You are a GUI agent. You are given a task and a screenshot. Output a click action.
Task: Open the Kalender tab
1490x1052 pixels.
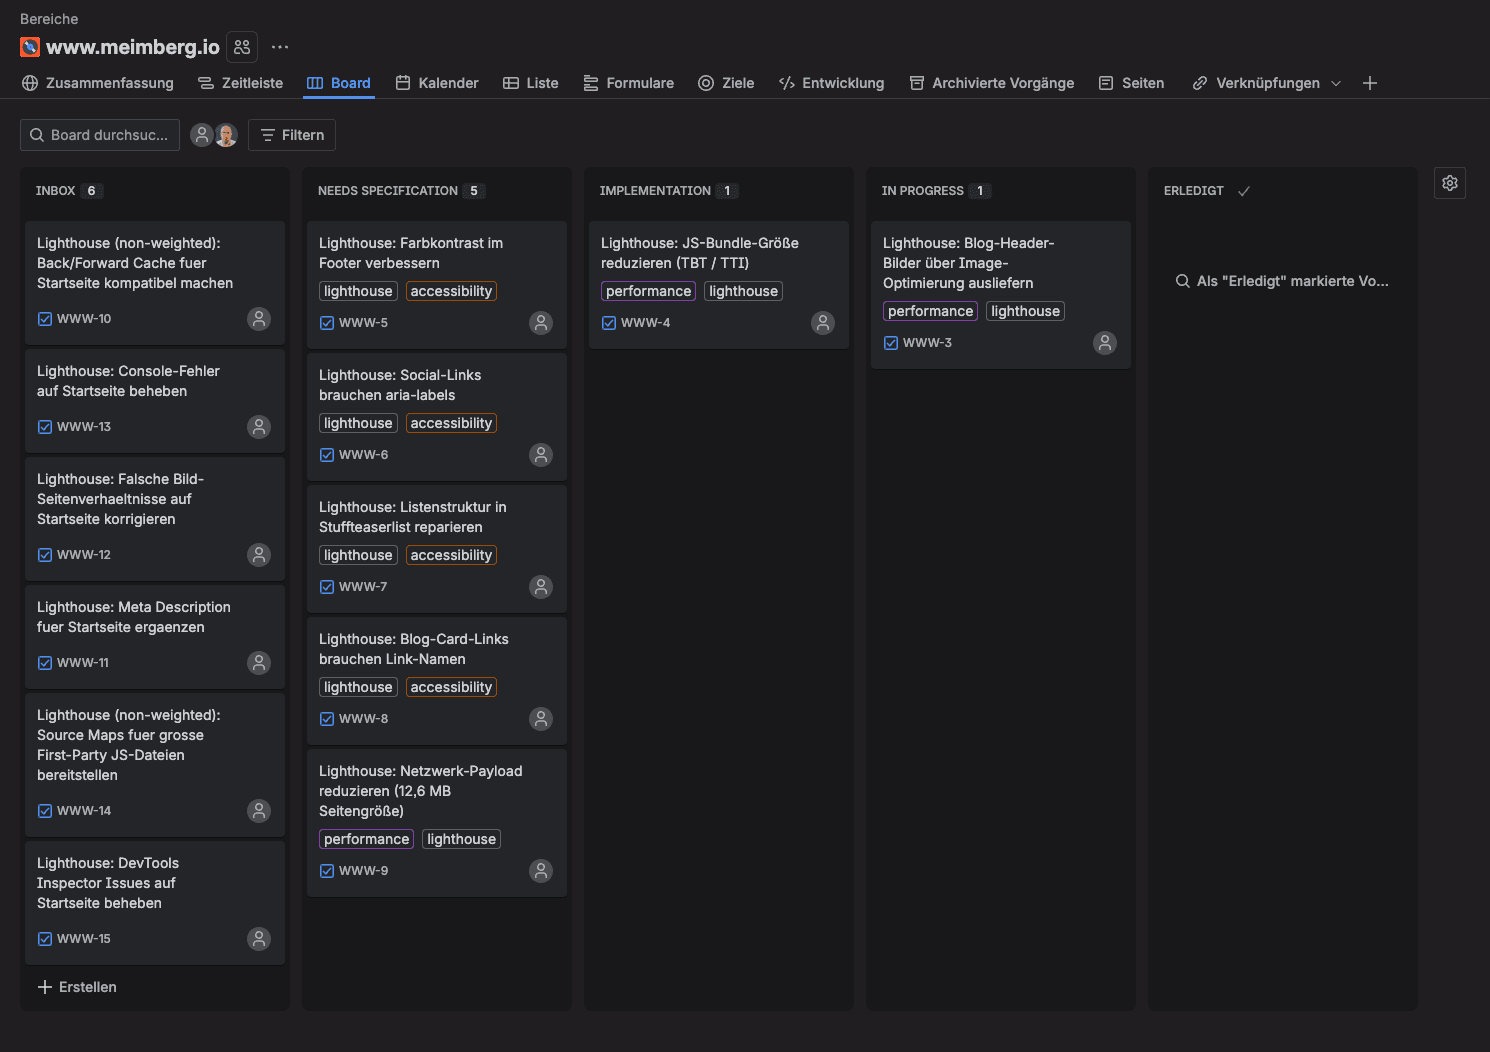[x=437, y=83]
